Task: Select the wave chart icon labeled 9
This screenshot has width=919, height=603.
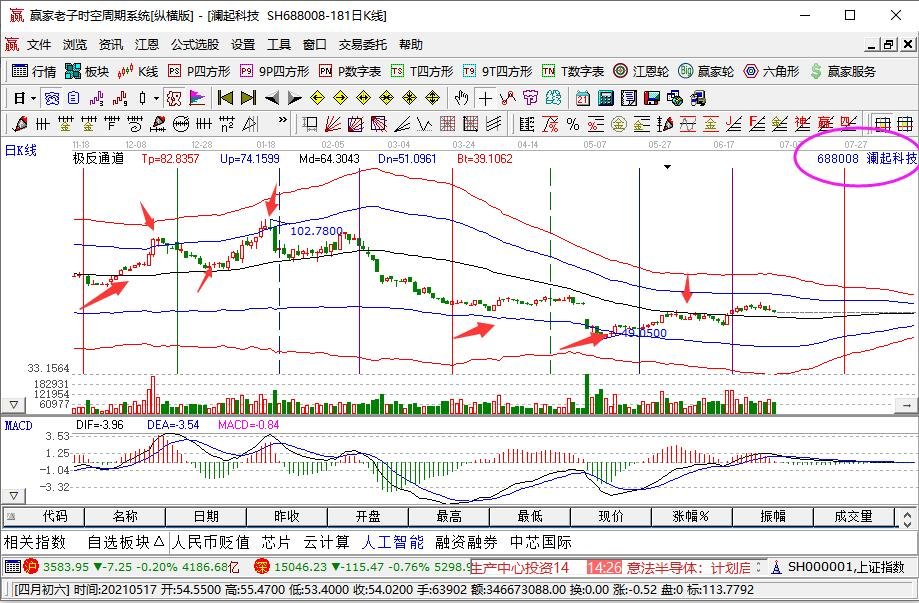Action: (120, 98)
